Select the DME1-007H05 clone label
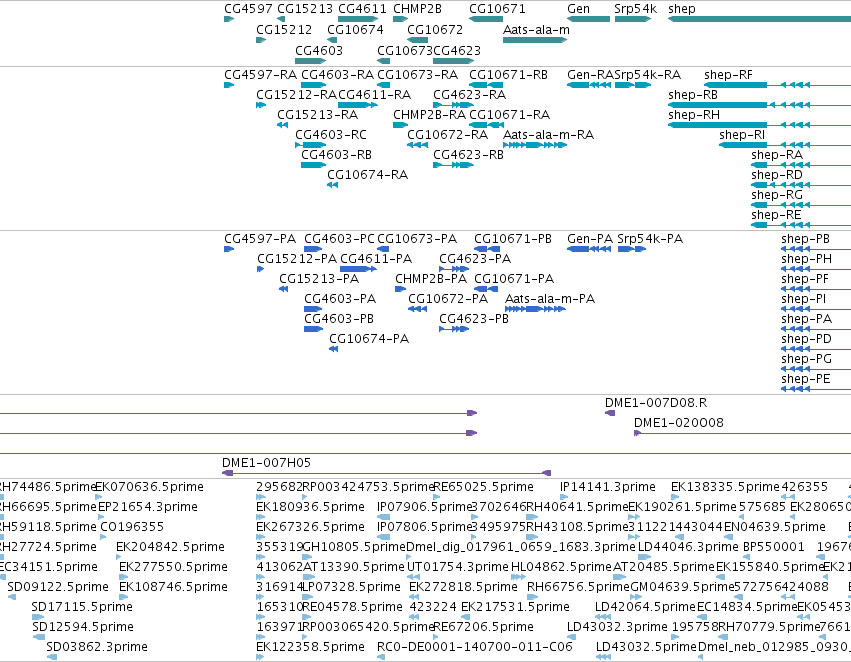Screen dimensions: 851x662 pos(266,463)
